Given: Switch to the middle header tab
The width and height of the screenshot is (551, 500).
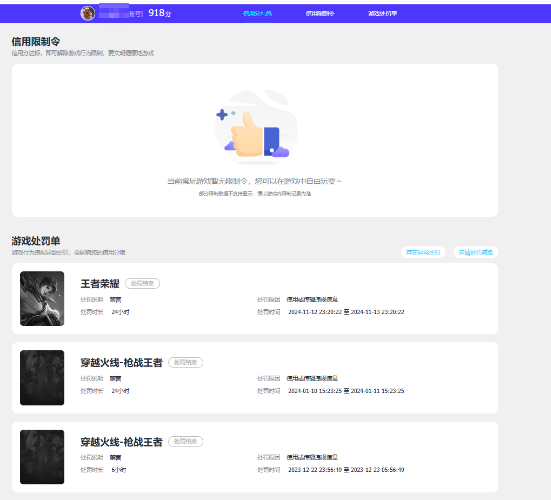Looking at the screenshot, I should [x=320, y=13].
